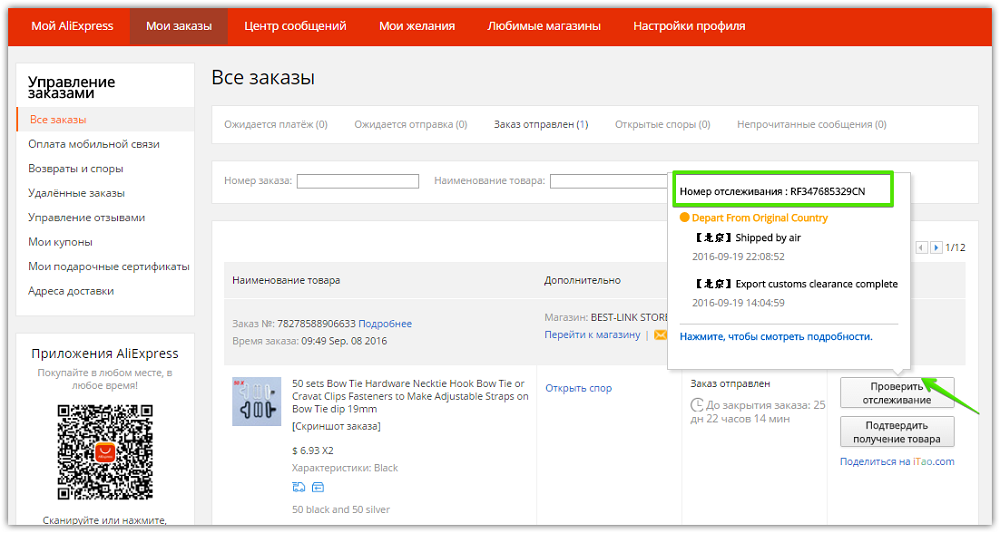Click Приложения AliExpress heading
Screen dimensions: 1000x533
point(105,353)
